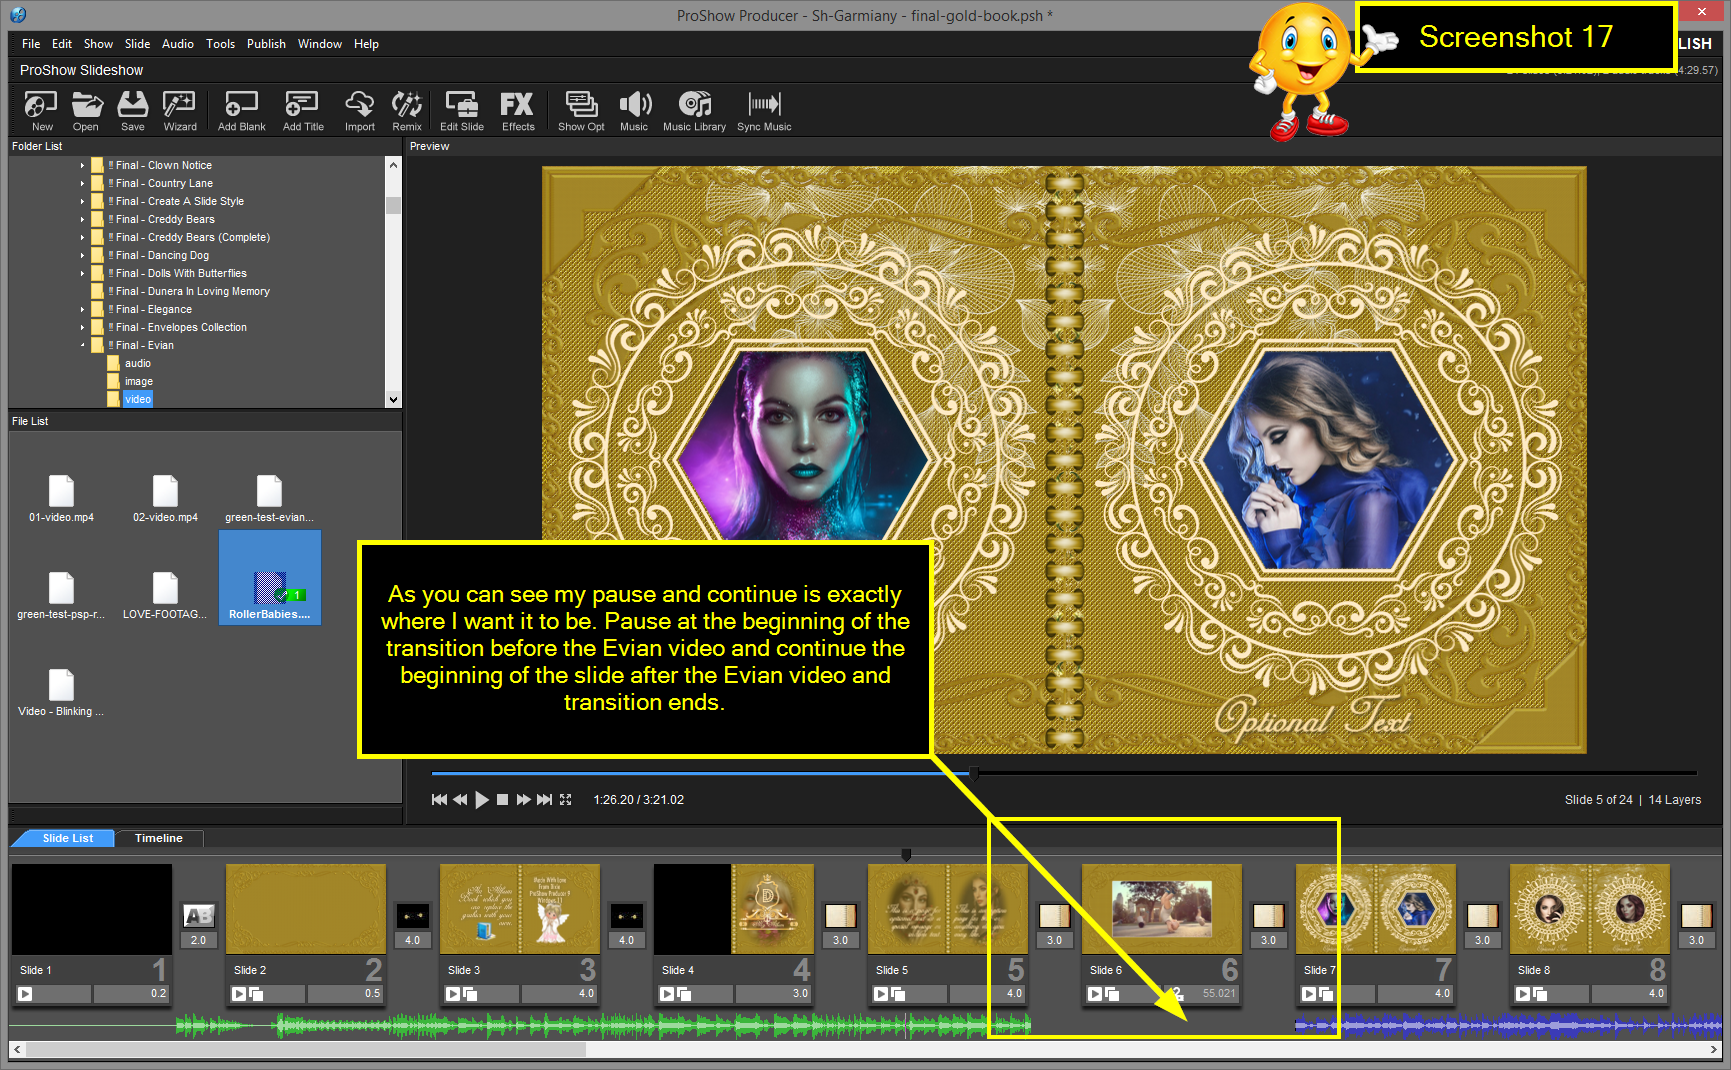The image size is (1731, 1070).
Task: Click the transition icon after Slide 6
Action: click(x=1268, y=915)
